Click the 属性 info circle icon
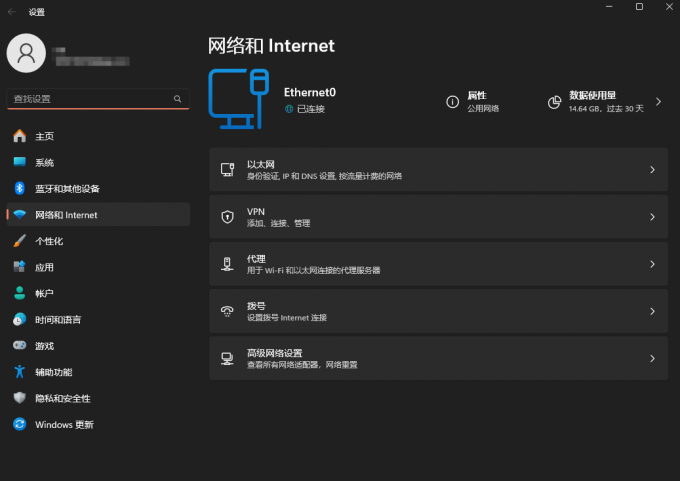 pos(452,102)
